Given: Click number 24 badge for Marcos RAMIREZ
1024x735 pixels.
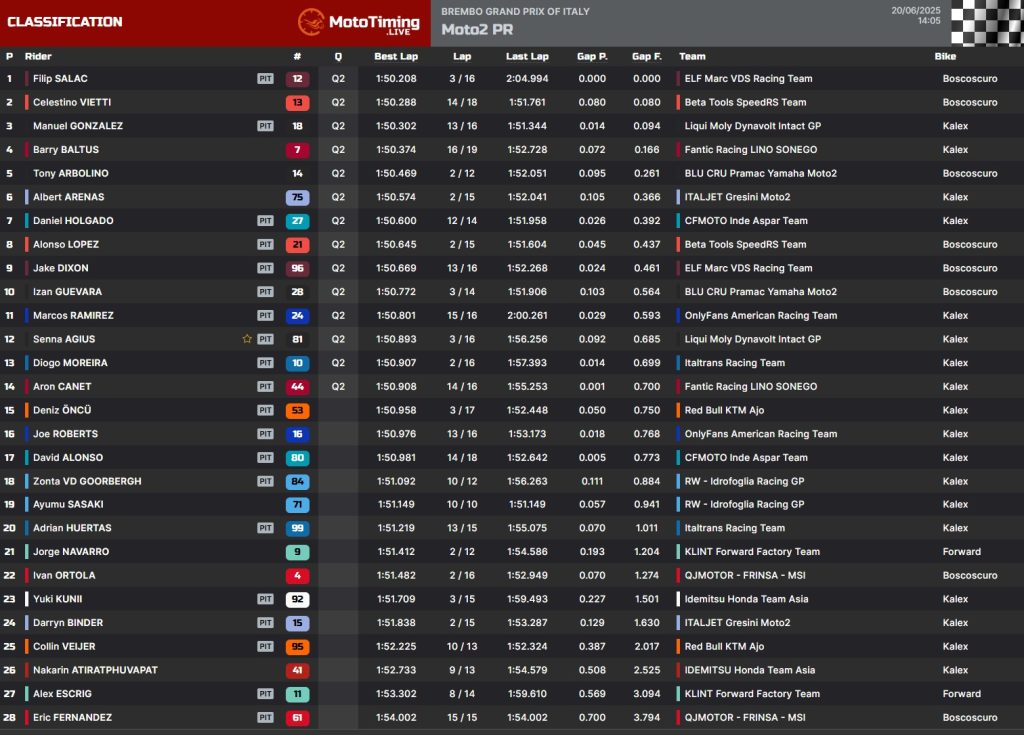Looking at the screenshot, I should 297,316.
